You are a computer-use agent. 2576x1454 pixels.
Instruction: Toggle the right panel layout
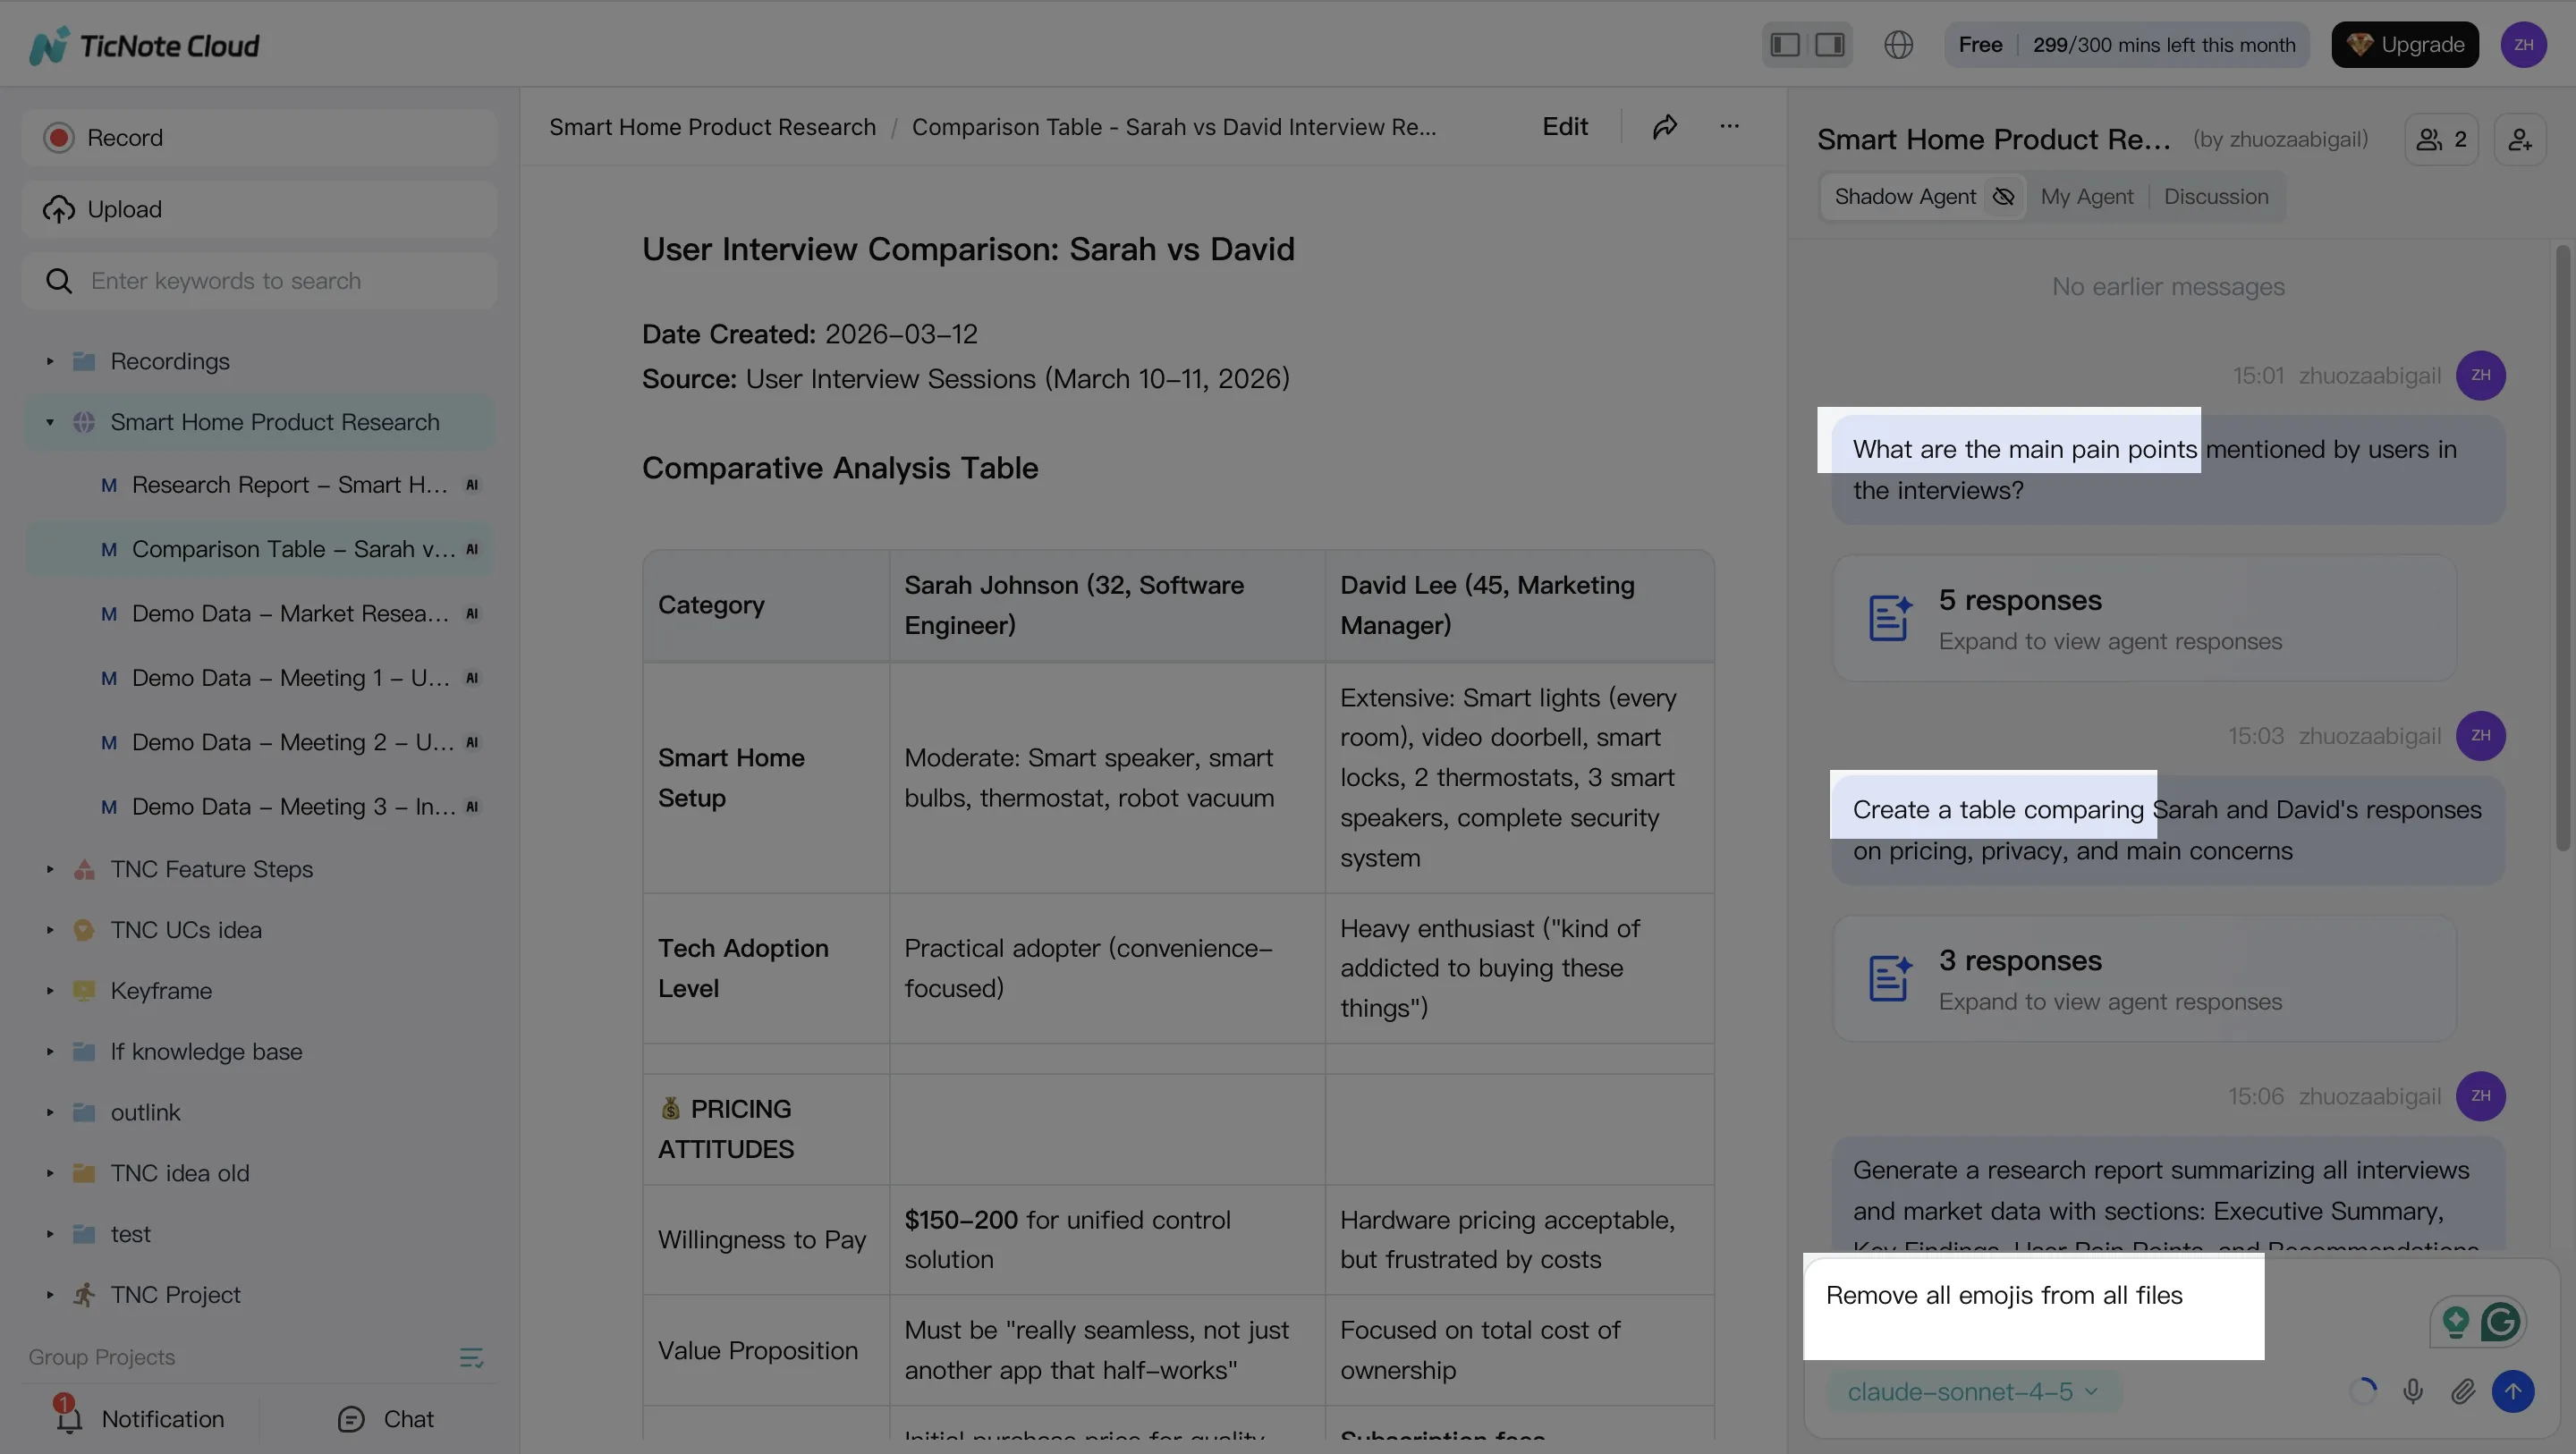pos(1829,44)
